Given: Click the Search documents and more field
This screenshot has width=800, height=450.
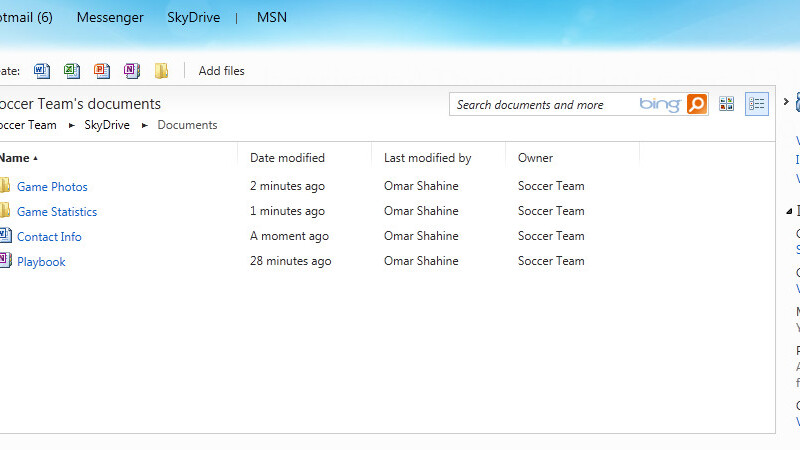Looking at the screenshot, I should coord(545,105).
